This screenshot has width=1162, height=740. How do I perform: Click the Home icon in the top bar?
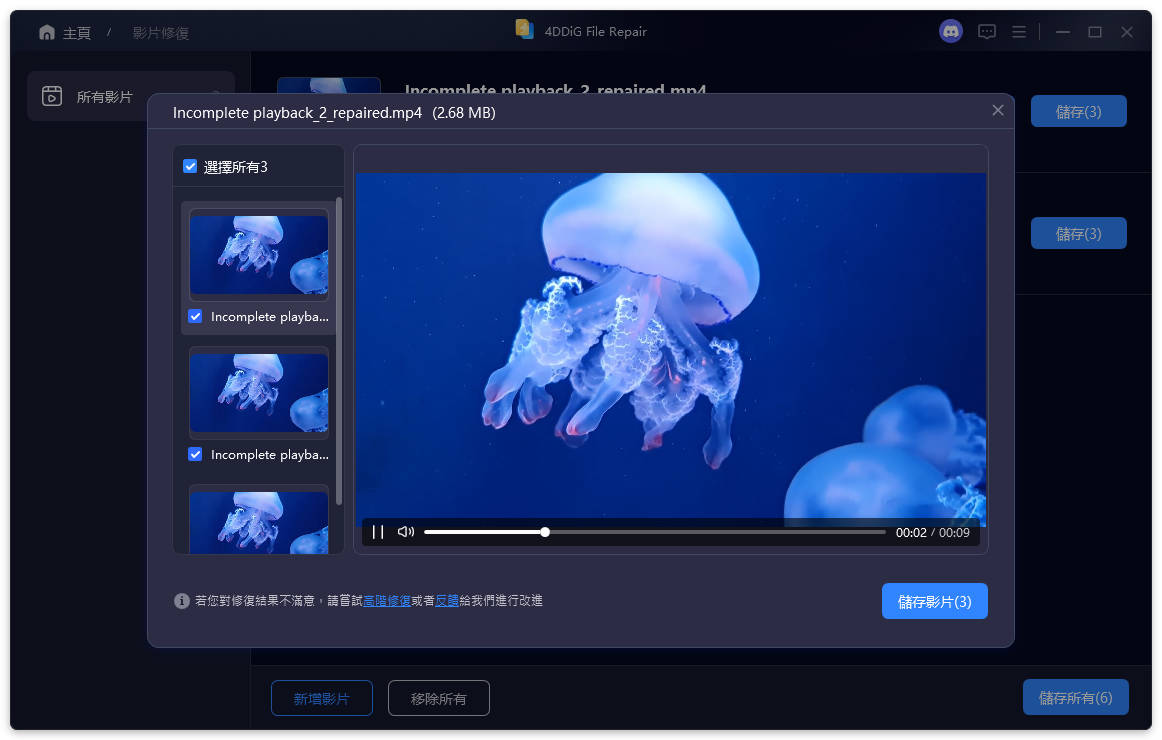46,31
